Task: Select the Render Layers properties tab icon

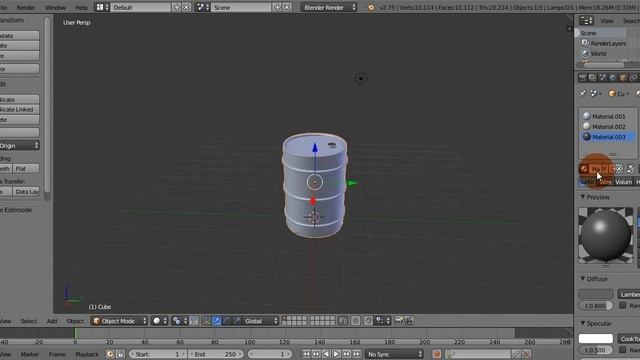Action: point(592,78)
